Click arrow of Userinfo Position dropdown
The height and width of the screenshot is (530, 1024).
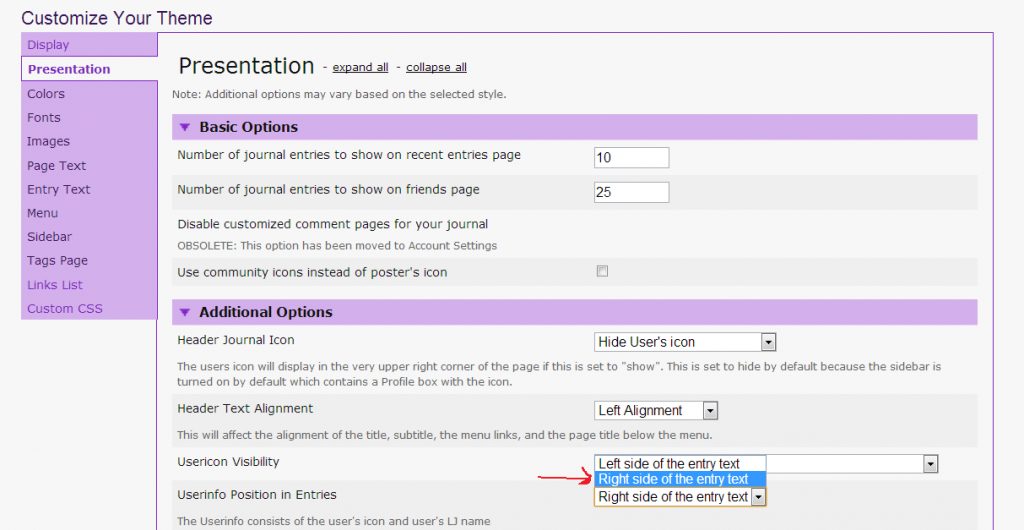tap(758, 497)
